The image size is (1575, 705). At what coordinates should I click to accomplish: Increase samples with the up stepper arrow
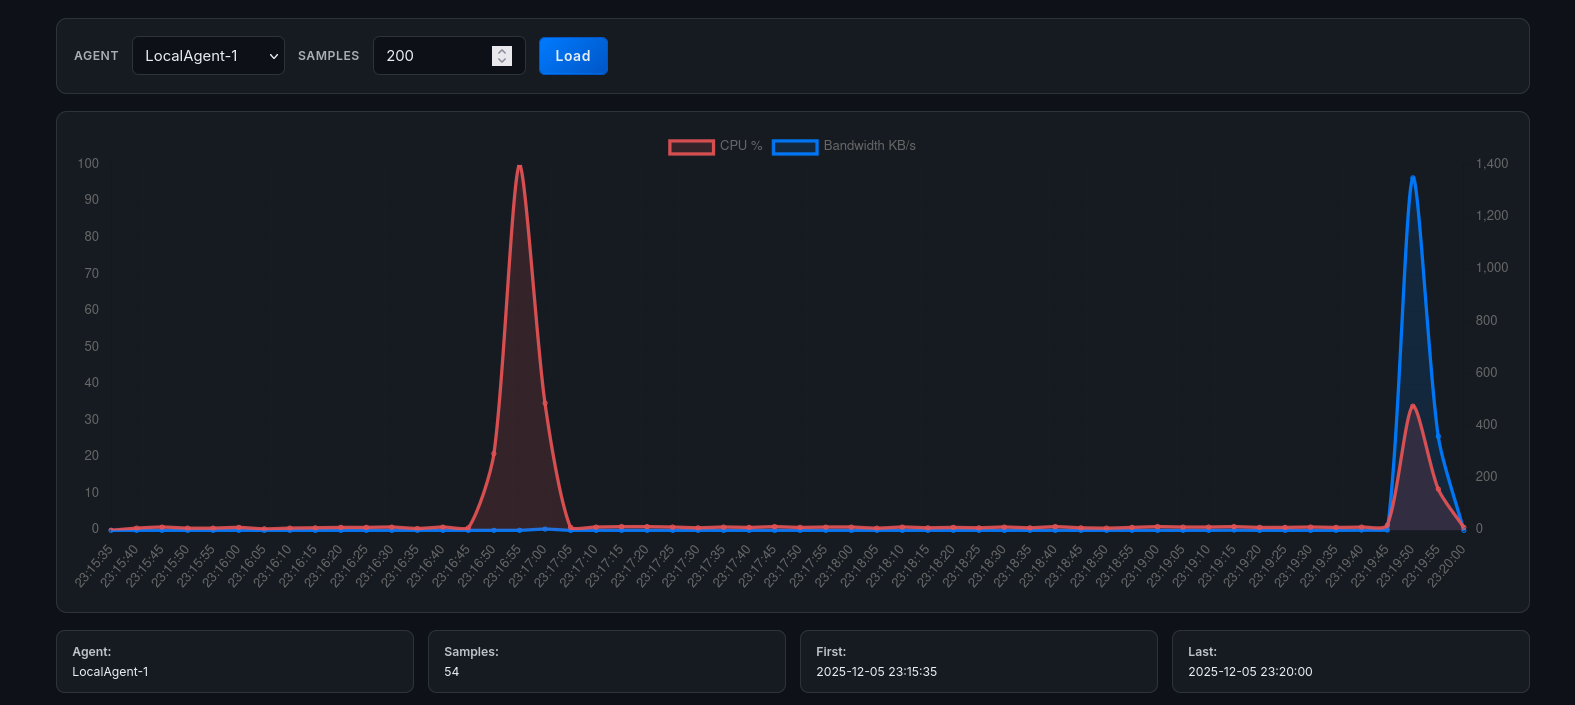[502, 51]
